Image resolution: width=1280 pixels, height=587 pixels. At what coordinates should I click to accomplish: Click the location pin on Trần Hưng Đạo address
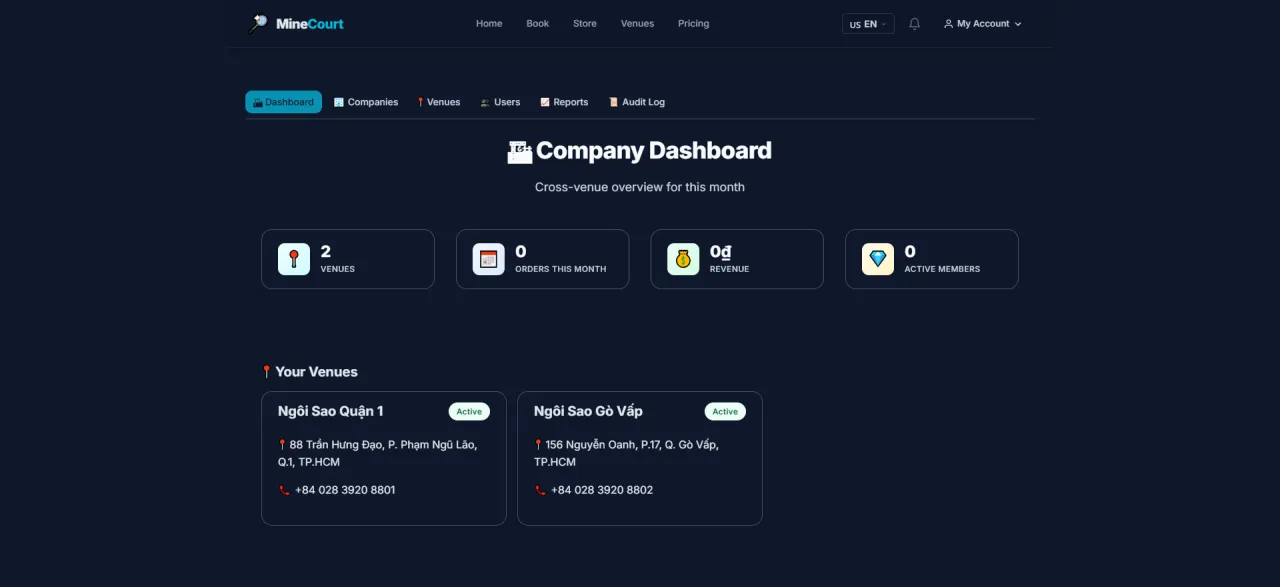[x=283, y=445]
